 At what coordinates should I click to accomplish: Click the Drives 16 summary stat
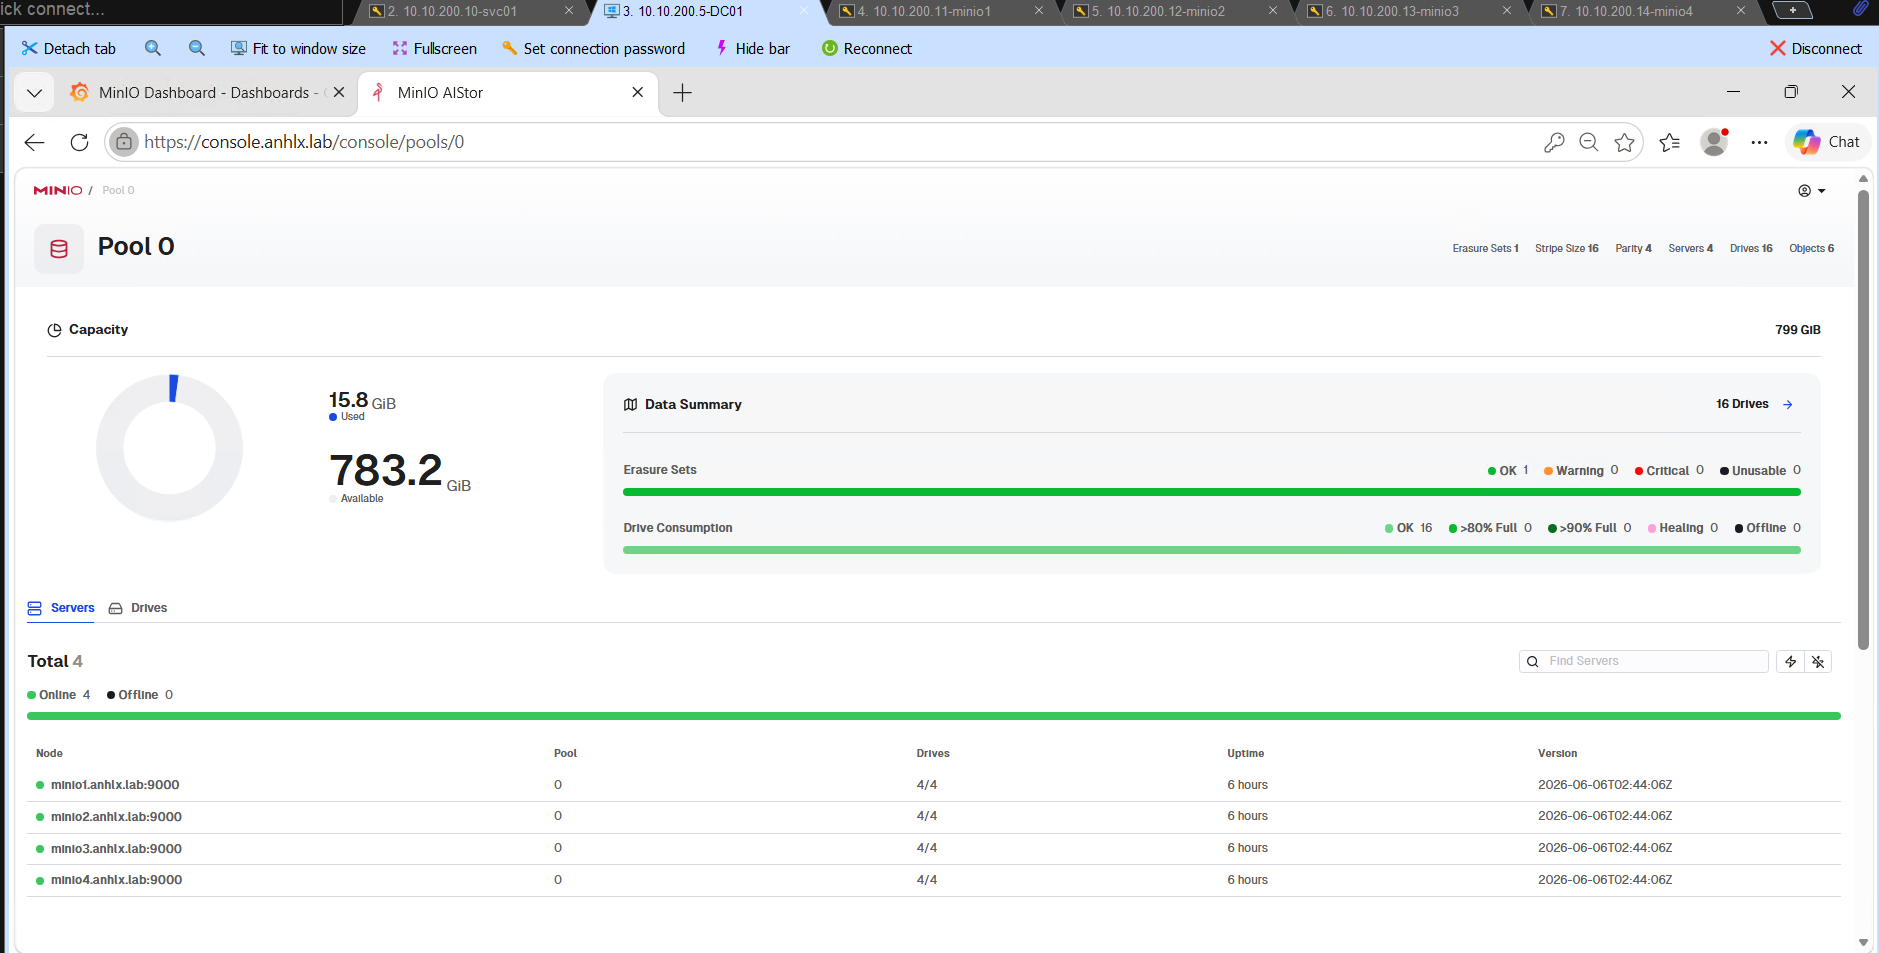coord(1751,248)
